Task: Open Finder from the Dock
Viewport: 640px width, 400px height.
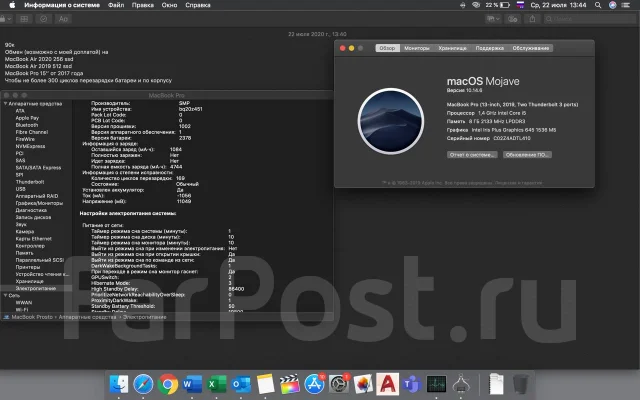Action: pyautogui.click(x=119, y=384)
